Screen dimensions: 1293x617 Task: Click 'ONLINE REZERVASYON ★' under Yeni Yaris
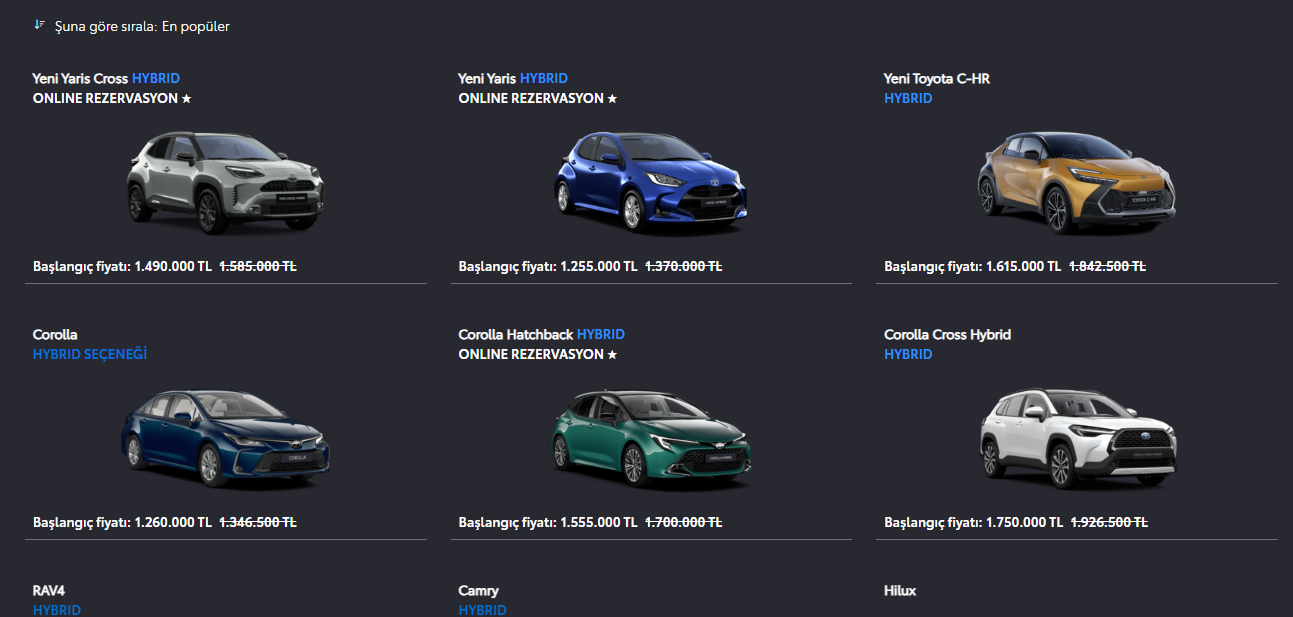(538, 98)
